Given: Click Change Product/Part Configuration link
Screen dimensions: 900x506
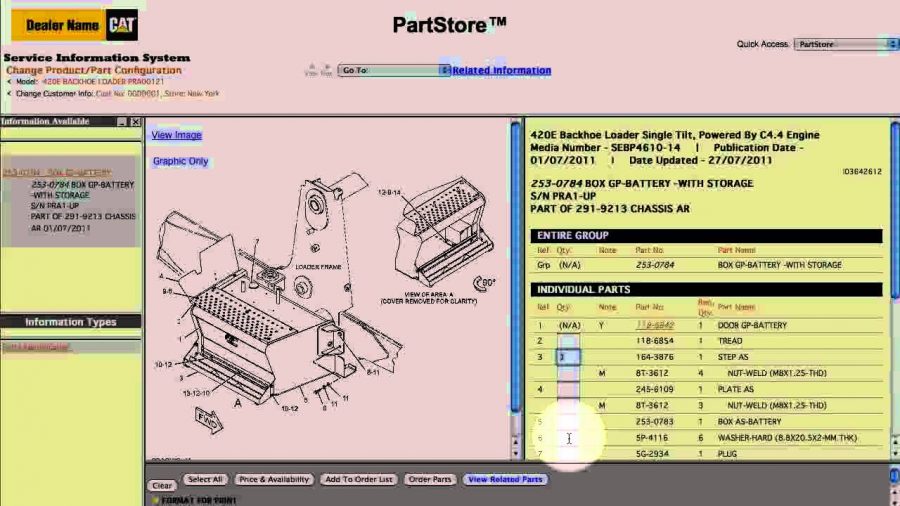Looking at the screenshot, I should coord(94,70).
